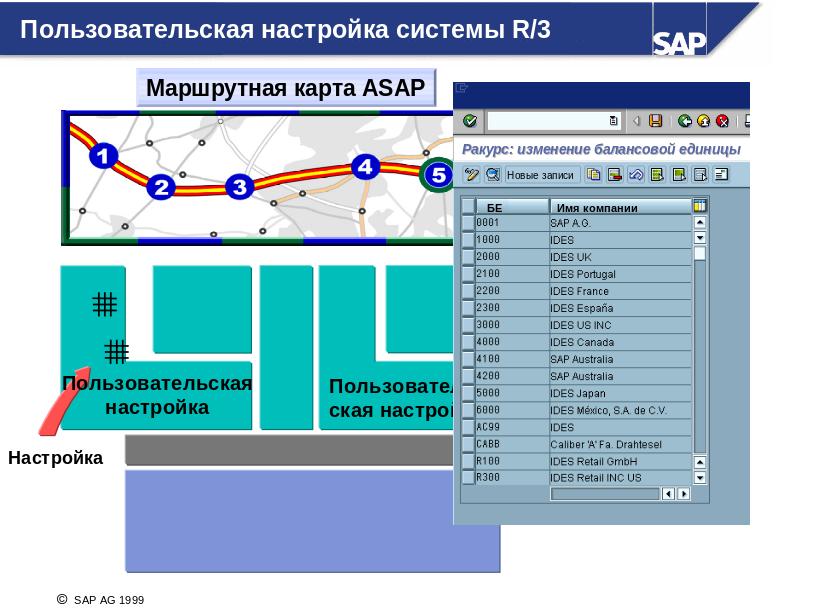
Task: Click the green checkmark Enter icon
Action: tap(469, 121)
